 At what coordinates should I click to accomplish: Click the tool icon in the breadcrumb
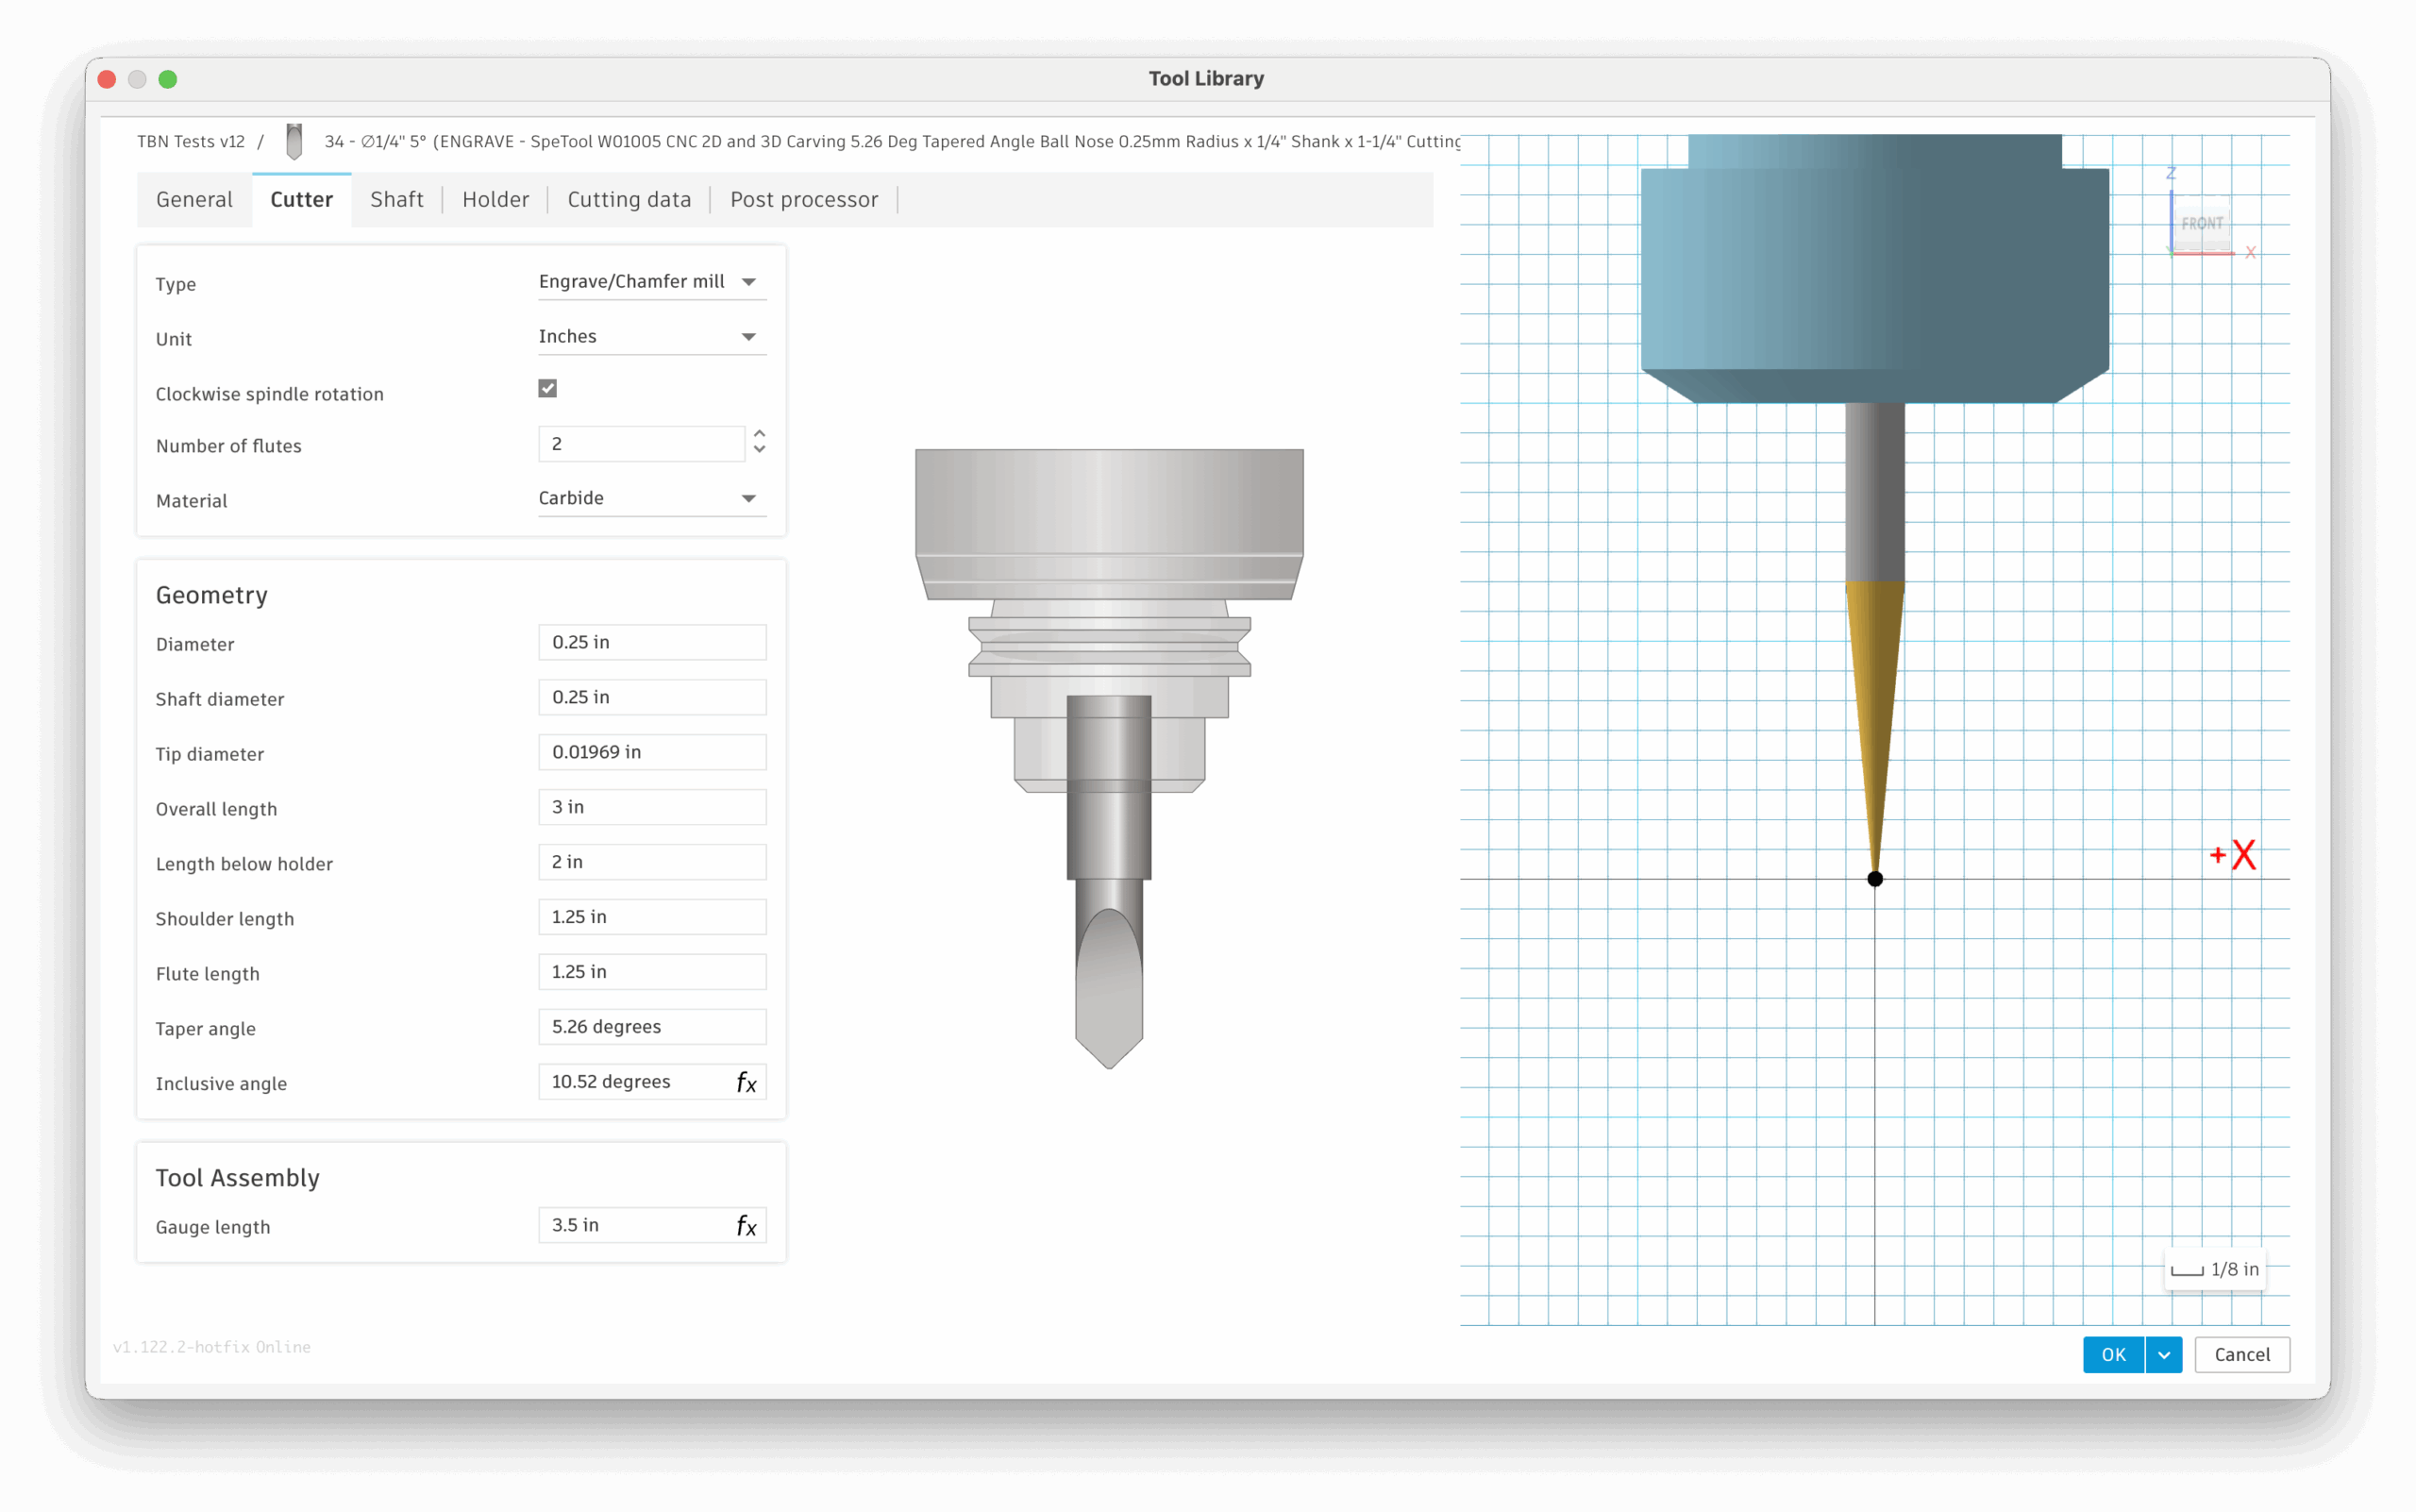point(294,142)
